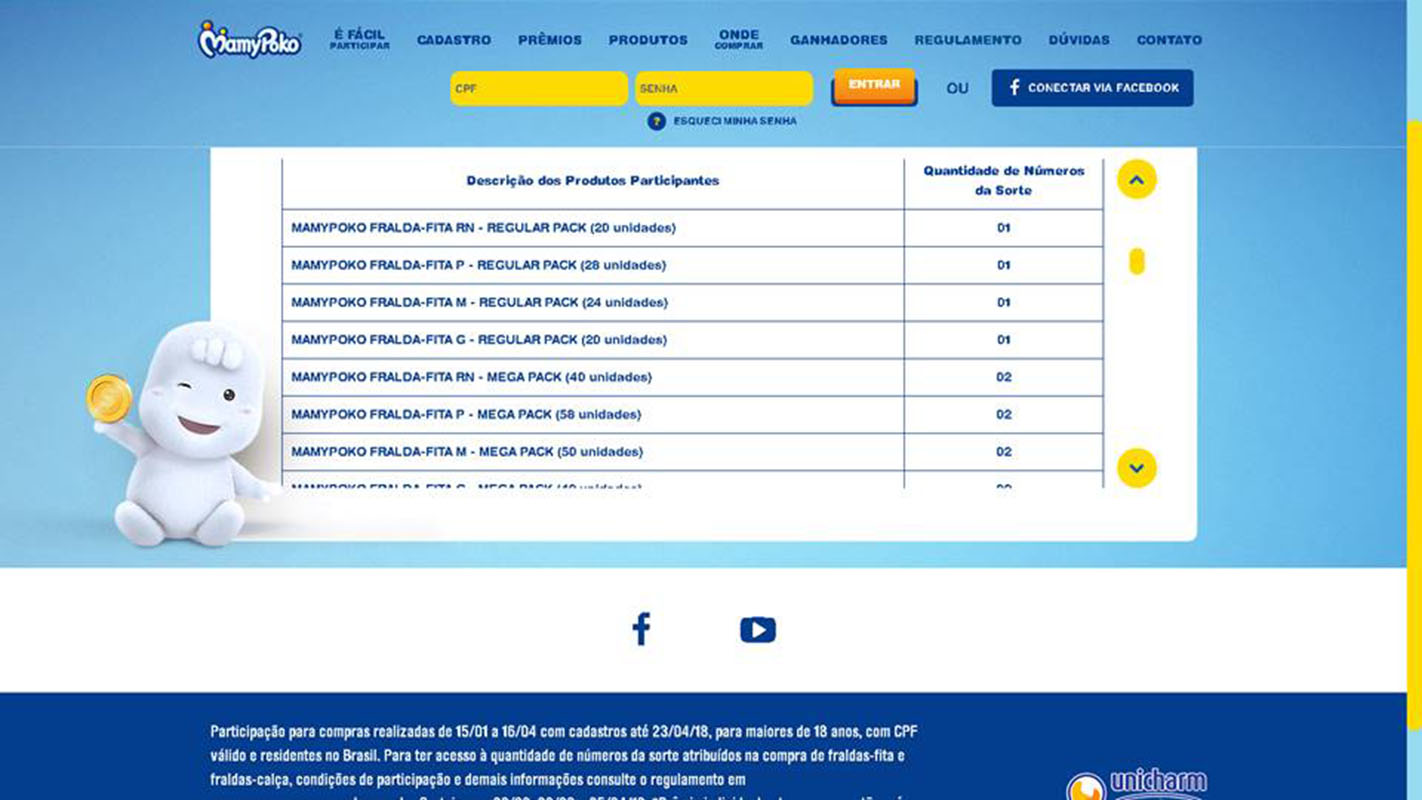Open Onde Comprar menu item
The image size is (1422, 800).
pos(739,40)
